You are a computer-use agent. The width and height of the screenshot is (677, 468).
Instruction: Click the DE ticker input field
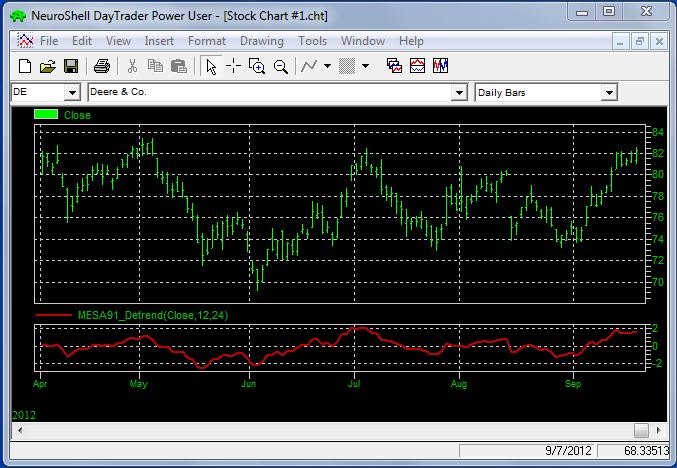point(38,92)
